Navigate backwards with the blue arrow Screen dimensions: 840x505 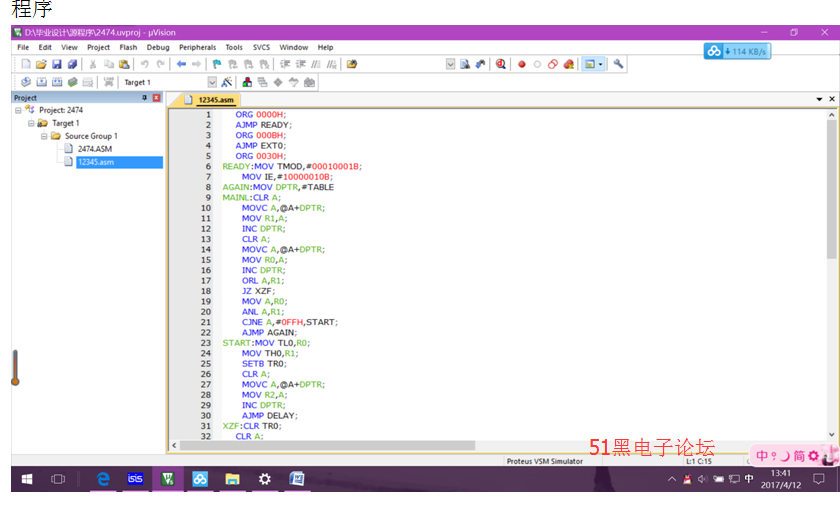click(x=181, y=64)
